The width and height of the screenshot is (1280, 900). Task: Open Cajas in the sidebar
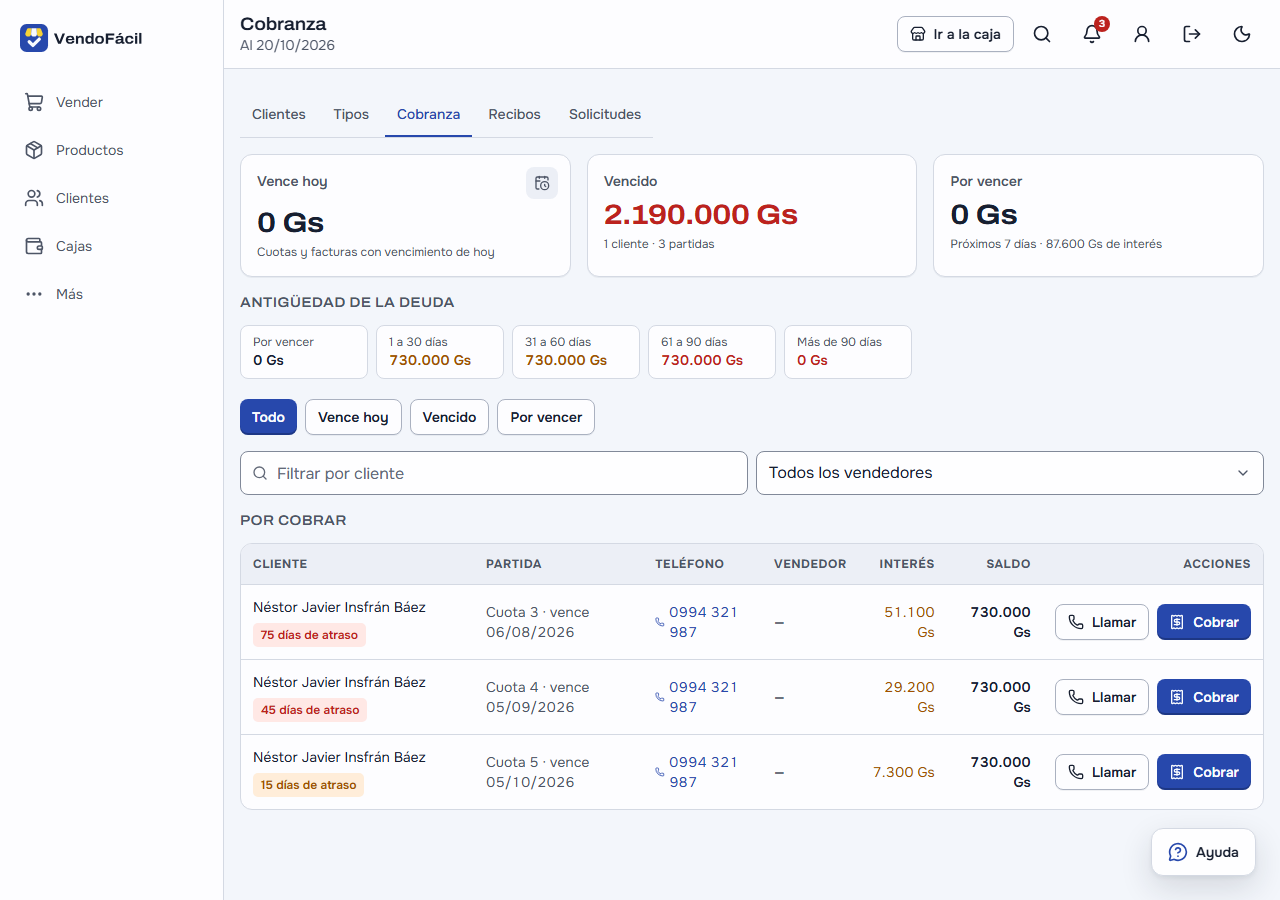coord(111,246)
